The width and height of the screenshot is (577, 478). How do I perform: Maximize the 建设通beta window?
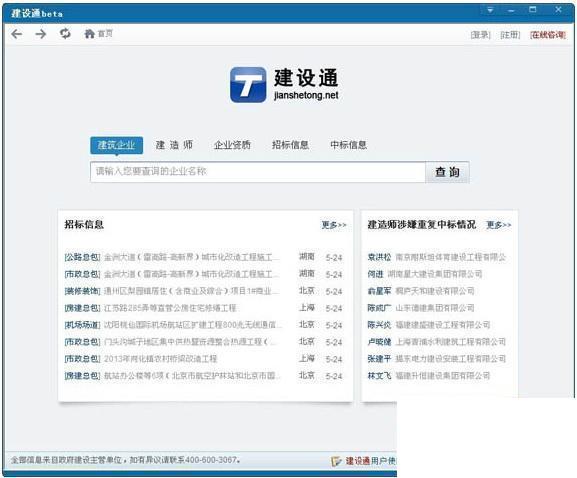click(x=532, y=10)
